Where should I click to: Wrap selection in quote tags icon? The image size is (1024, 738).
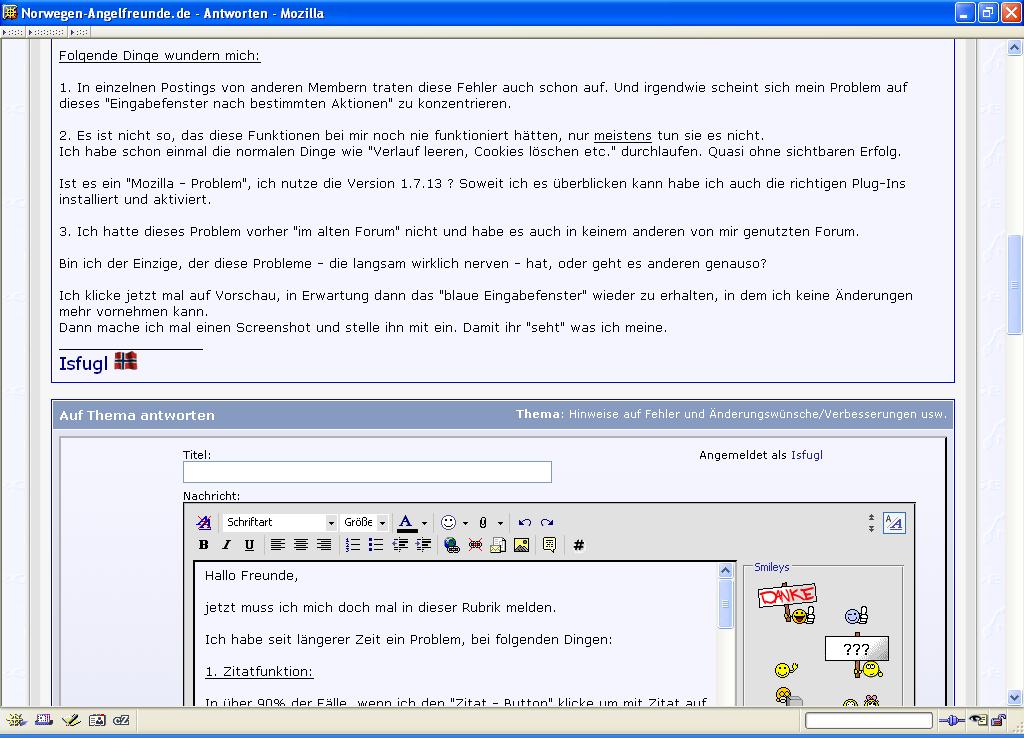coord(549,545)
